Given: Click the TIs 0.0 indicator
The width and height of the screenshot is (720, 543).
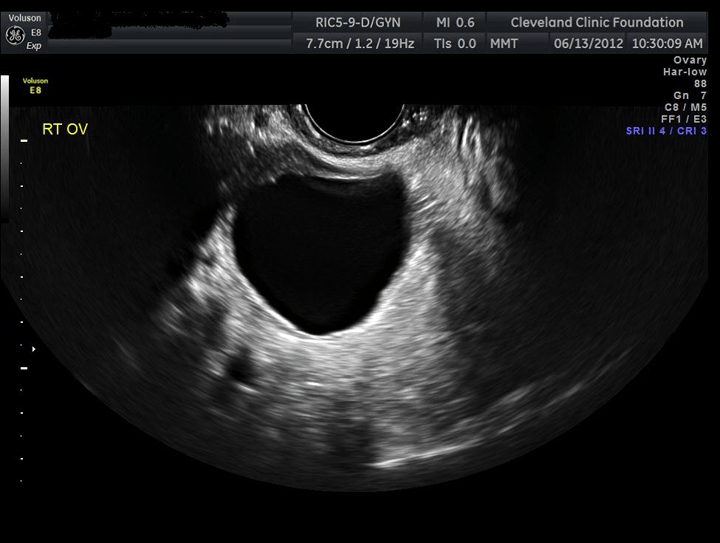Looking at the screenshot, I should click(455, 44).
